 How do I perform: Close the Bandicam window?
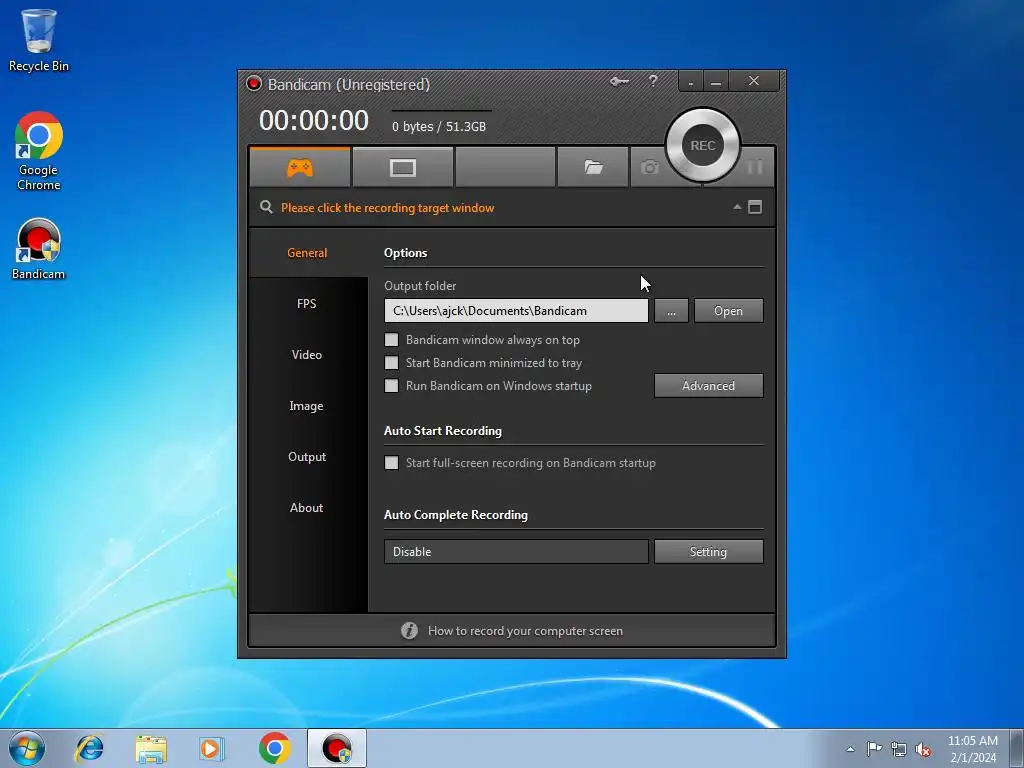coord(754,81)
